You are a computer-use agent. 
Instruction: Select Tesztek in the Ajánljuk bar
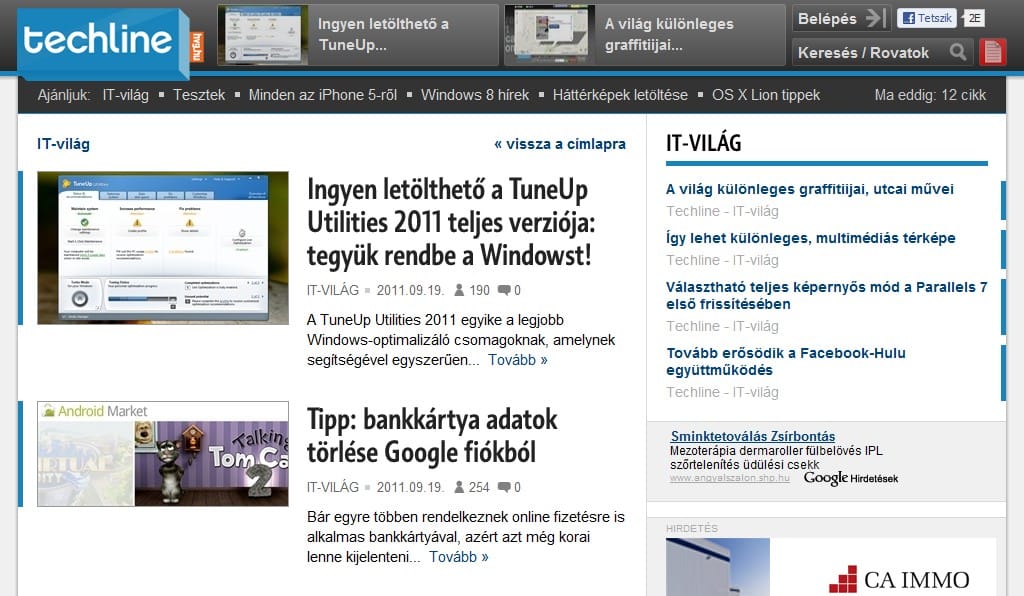pyautogui.click(x=199, y=95)
